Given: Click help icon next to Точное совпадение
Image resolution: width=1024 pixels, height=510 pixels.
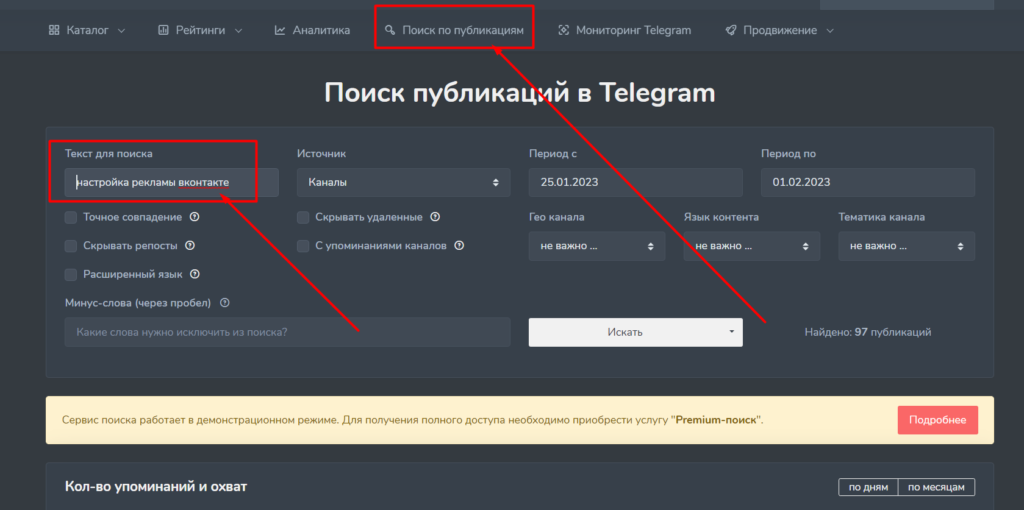Looking at the screenshot, I should [194, 217].
